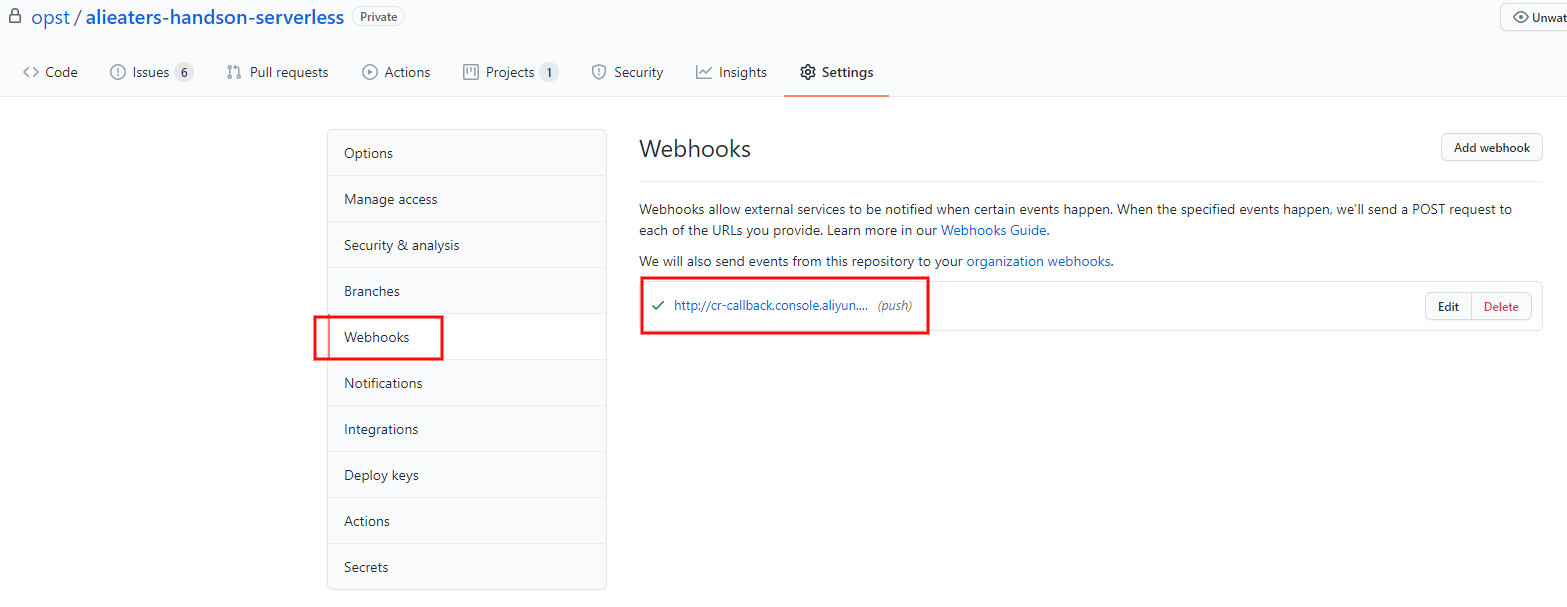Open the Unwatch eye button
Image resolution: width=1567 pixels, height=607 pixels.
pyautogui.click(x=1534, y=17)
